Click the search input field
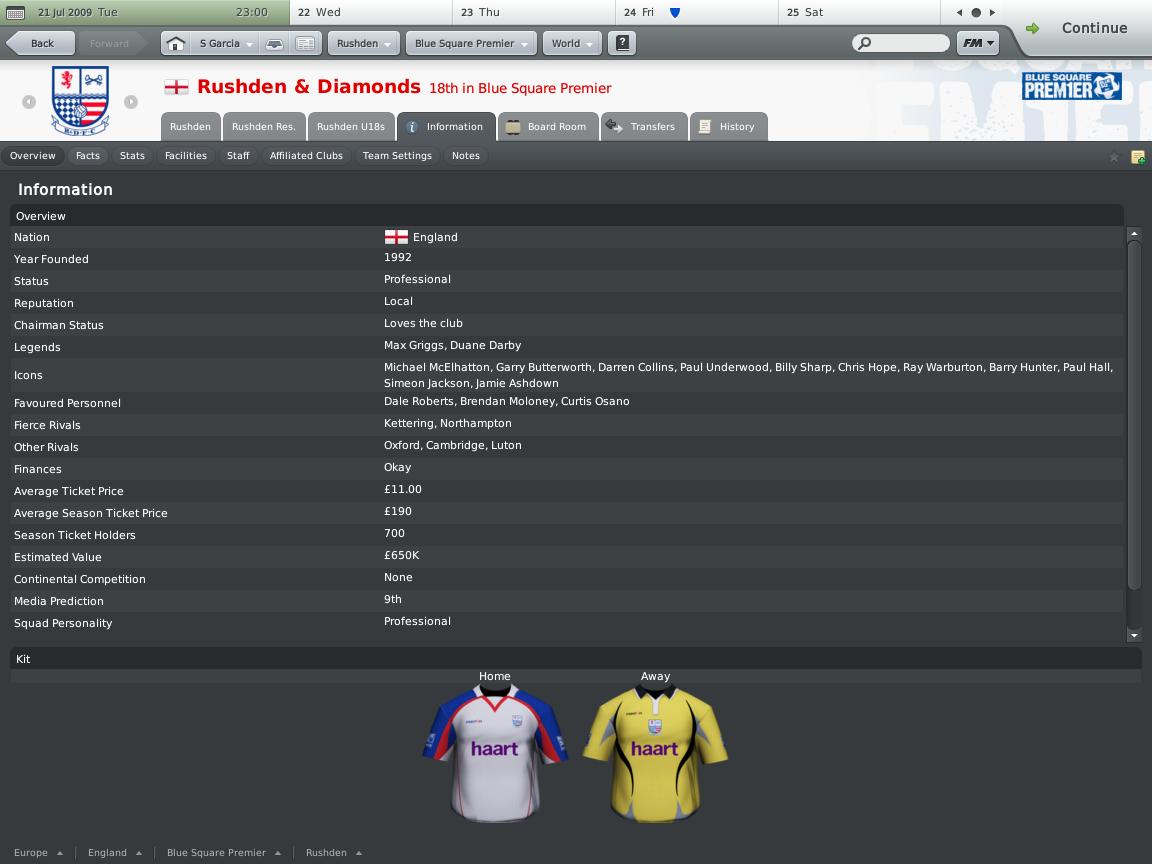 [901, 43]
